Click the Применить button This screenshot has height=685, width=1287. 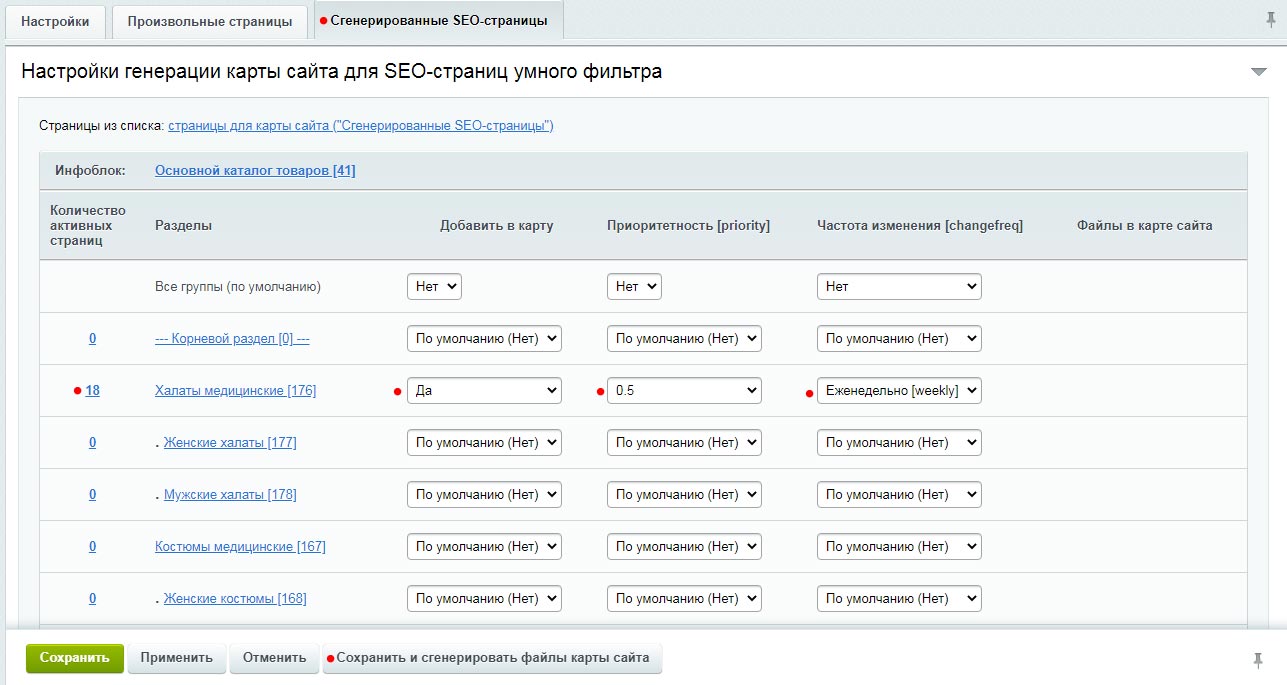point(176,658)
